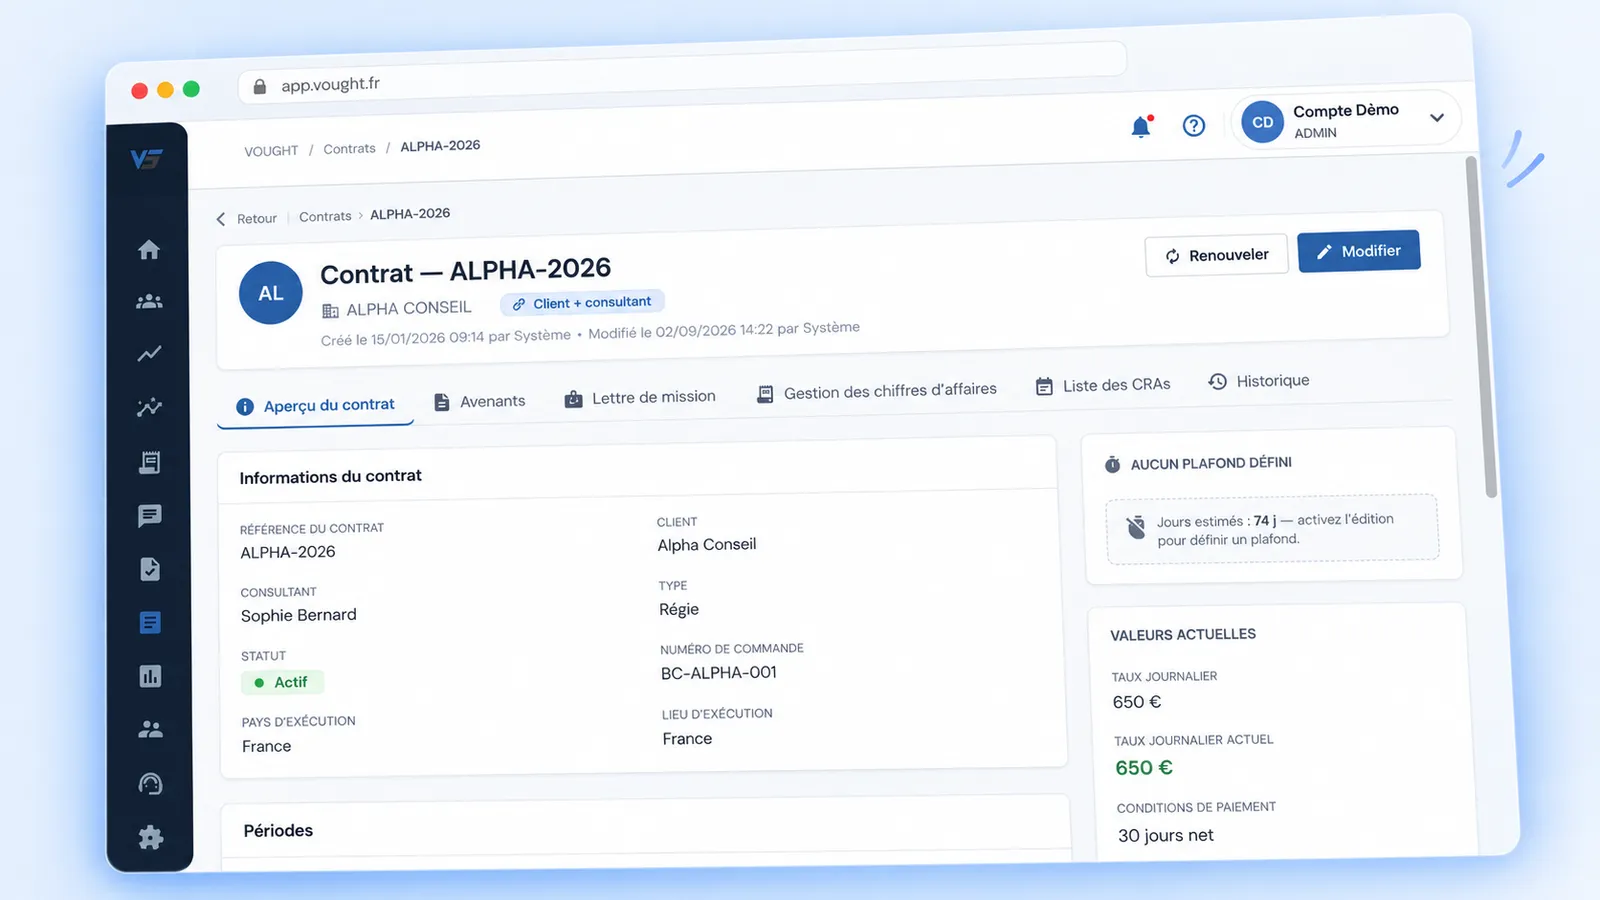1600x900 pixels.
Task: Switch to the Avenants tab
Action: pos(480,402)
